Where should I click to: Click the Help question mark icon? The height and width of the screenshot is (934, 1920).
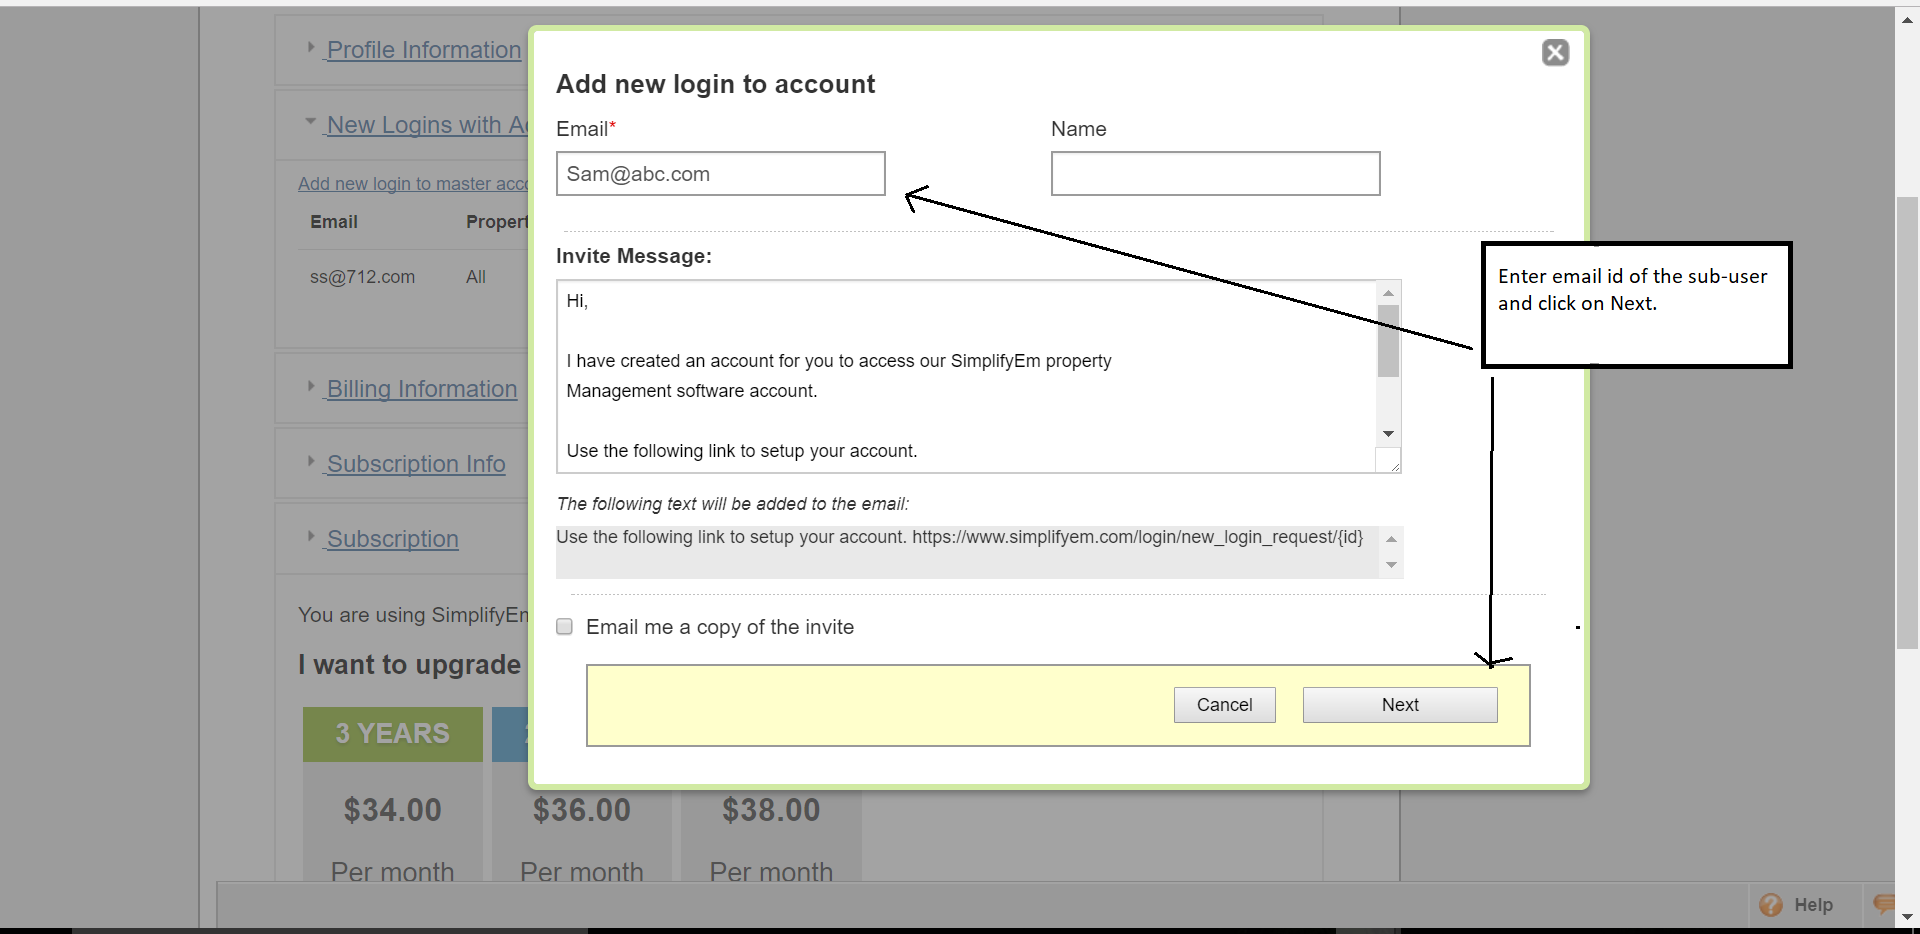click(1771, 905)
